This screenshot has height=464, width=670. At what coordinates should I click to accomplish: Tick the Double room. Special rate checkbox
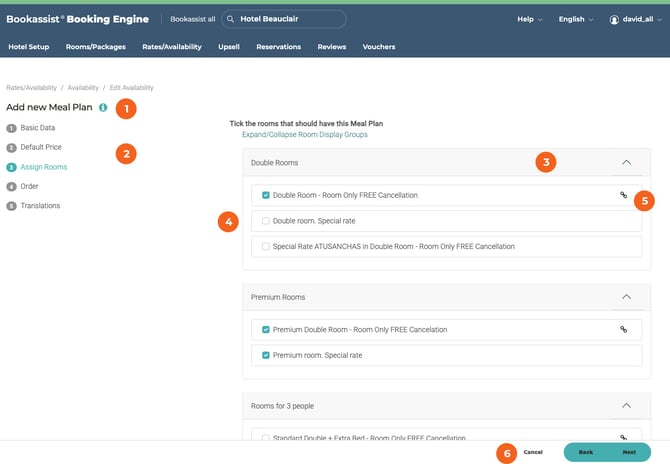265,220
